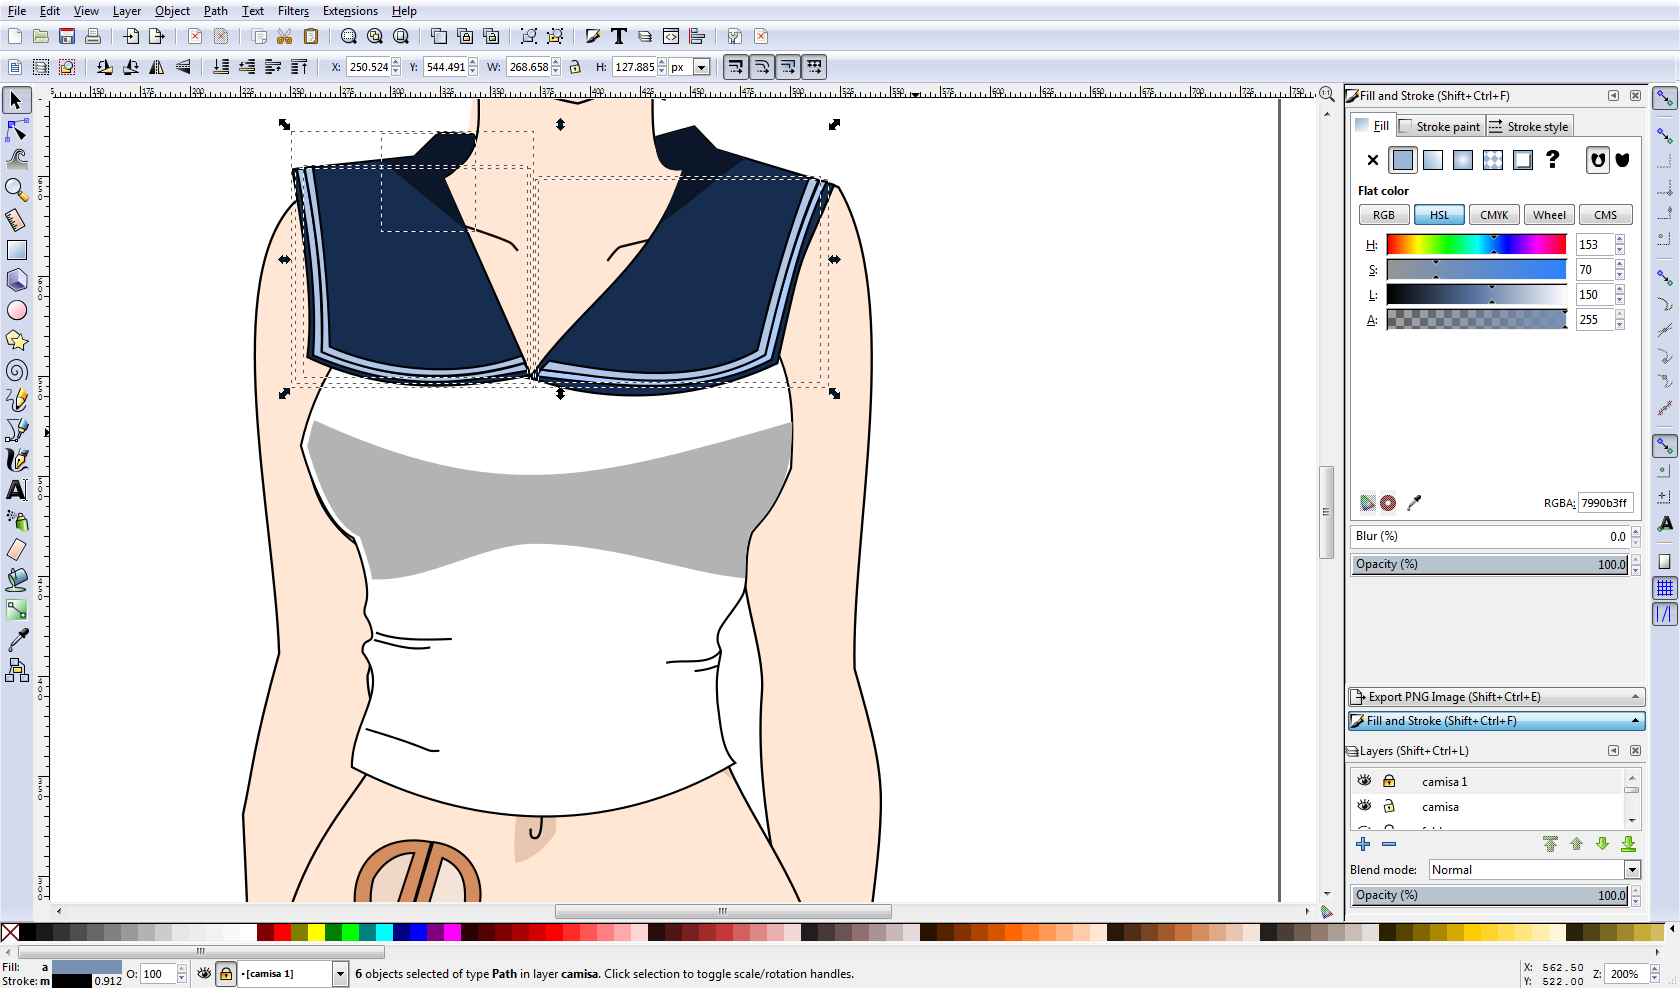Open the current layer camisa 1 dropdown
The width and height of the screenshot is (1680, 988).
340,974
